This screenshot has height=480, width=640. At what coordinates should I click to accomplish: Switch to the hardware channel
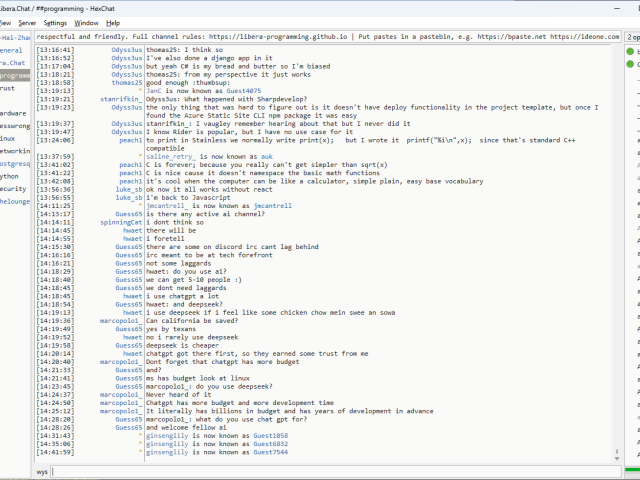[x=14, y=113]
